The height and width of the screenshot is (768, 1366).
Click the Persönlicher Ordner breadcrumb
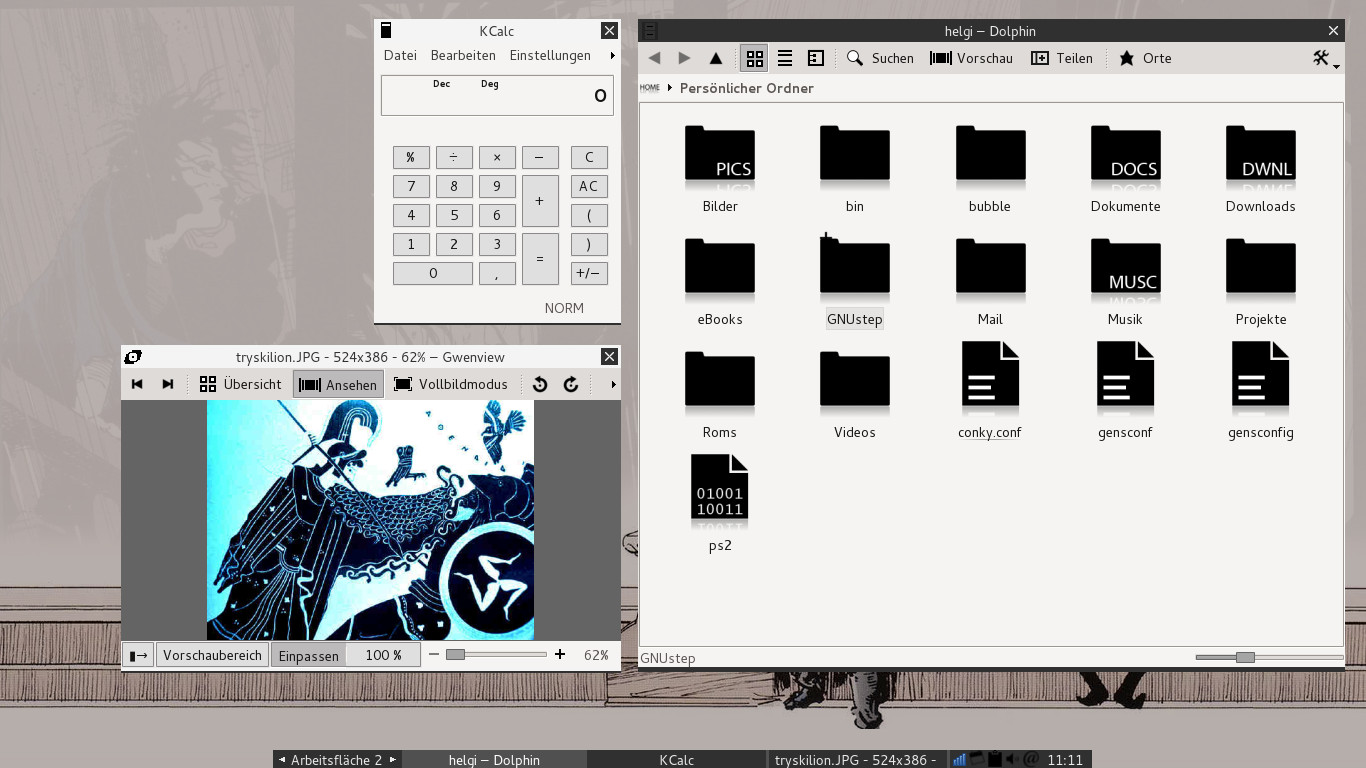pos(747,88)
